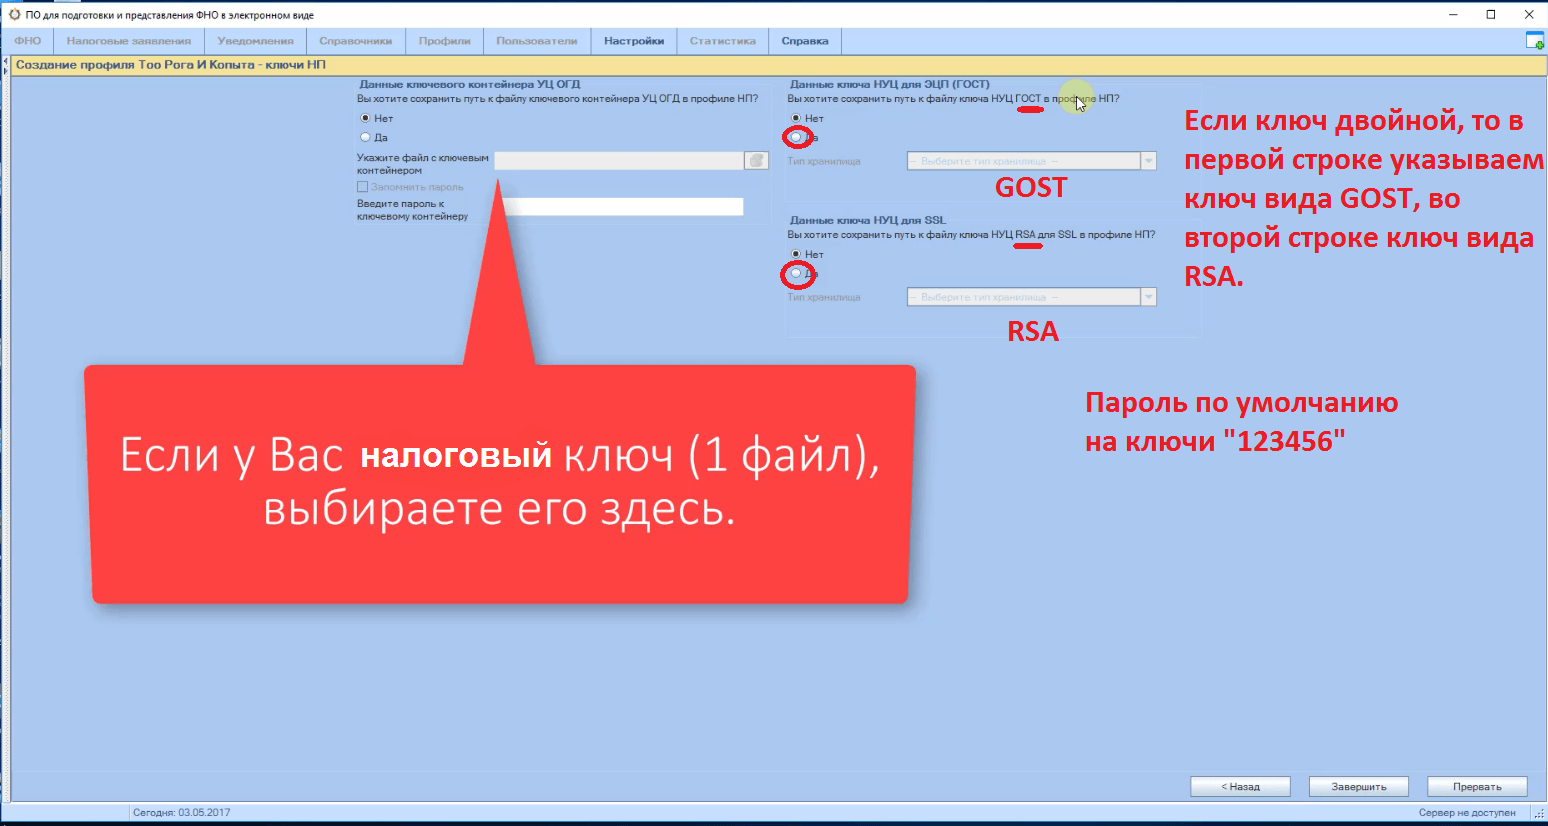Open storage type dropdown for SSL key

click(1148, 297)
